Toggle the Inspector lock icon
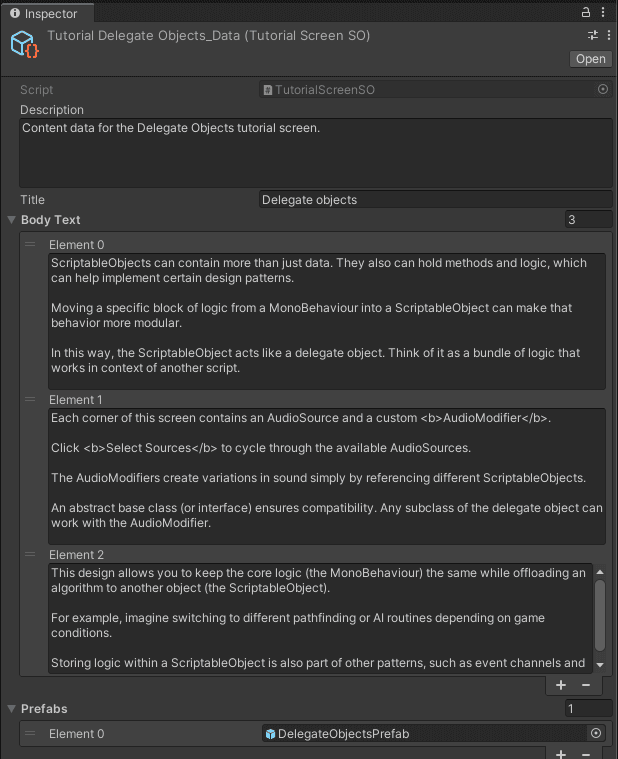The height and width of the screenshot is (759, 618). click(x=586, y=13)
